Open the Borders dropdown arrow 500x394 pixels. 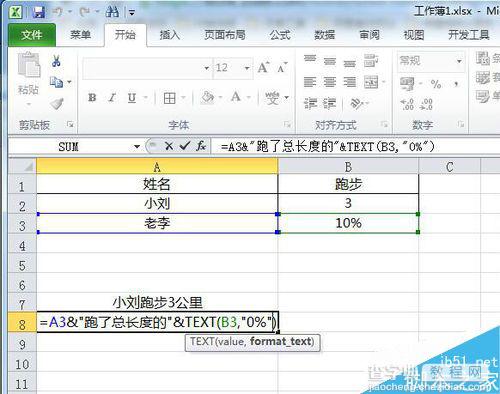click(x=183, y=98)
